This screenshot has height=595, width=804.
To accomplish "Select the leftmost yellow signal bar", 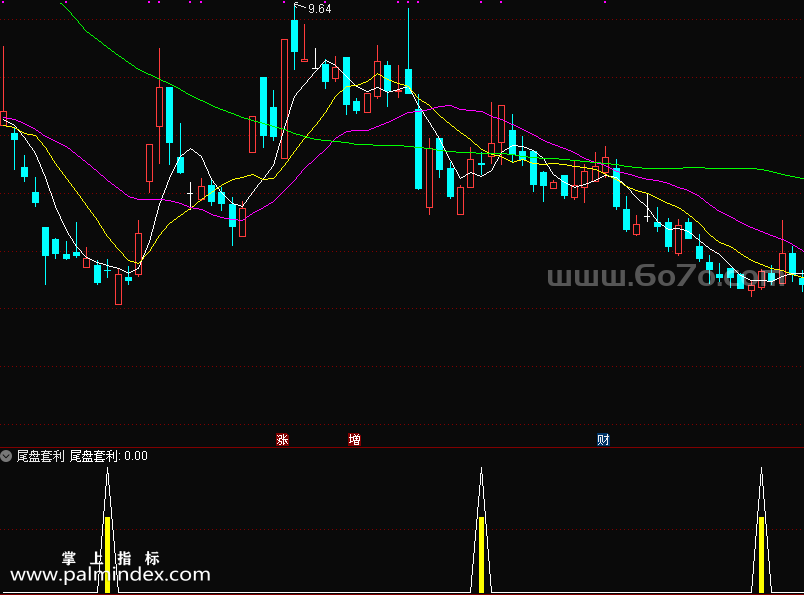I will point(108,554).
